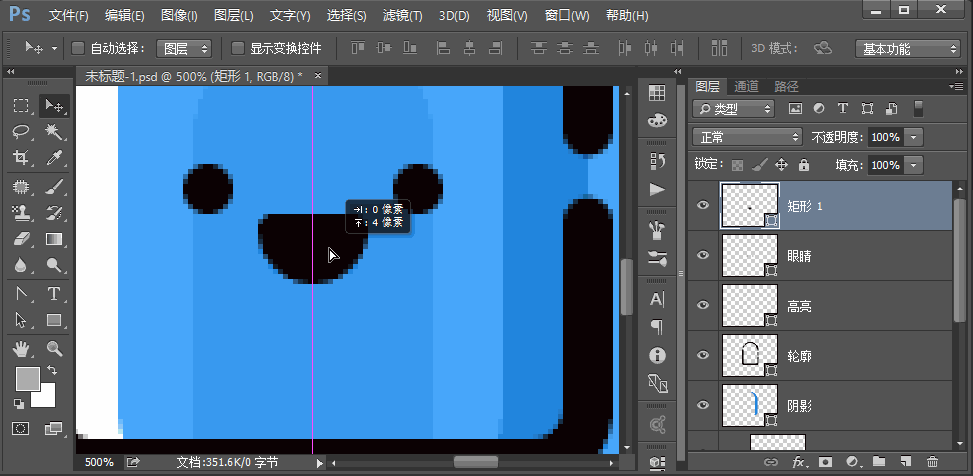
Task: Select the Lasso tool
Action: coord(20,132)
